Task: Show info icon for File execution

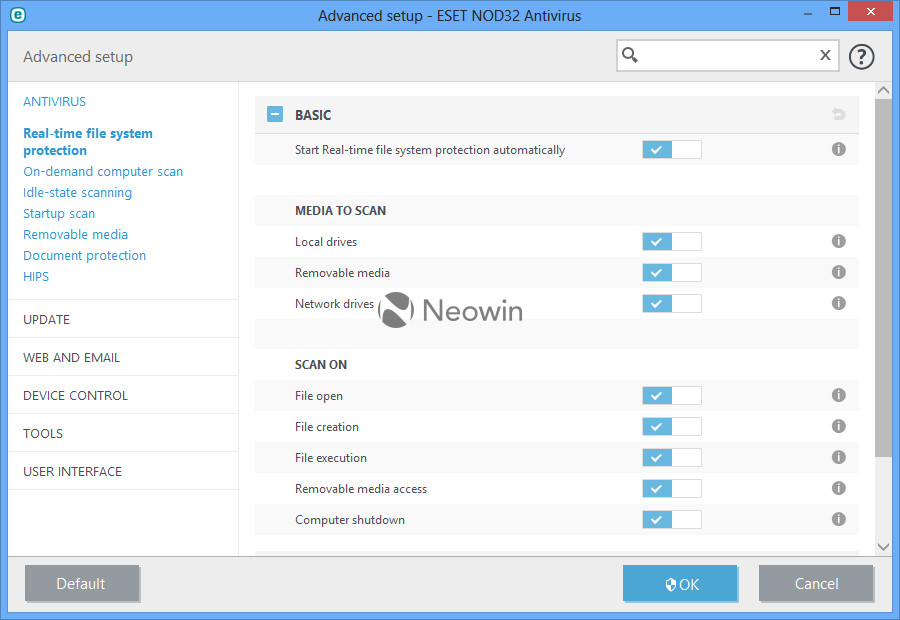Action: pos(839,457)
